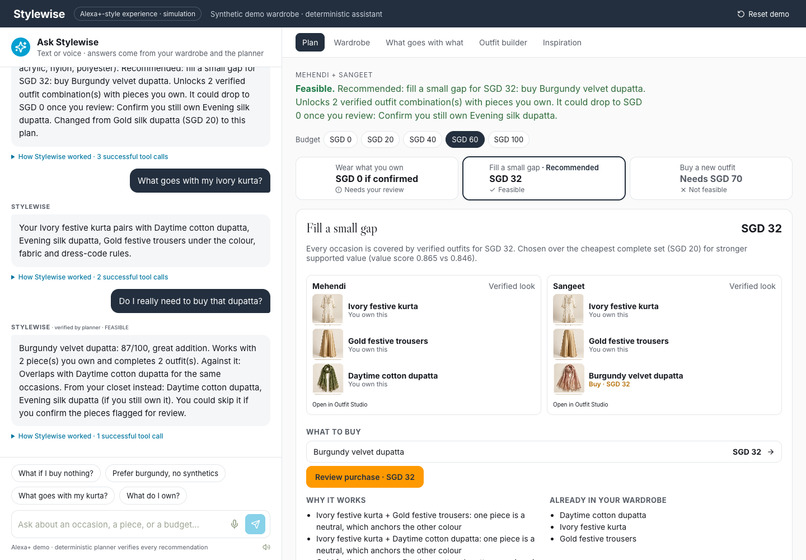This screenshot has width=806, height=560.
Task: Open Daytime cotton dupatta thumbnail in Mehendi
Action: (327, 379)
